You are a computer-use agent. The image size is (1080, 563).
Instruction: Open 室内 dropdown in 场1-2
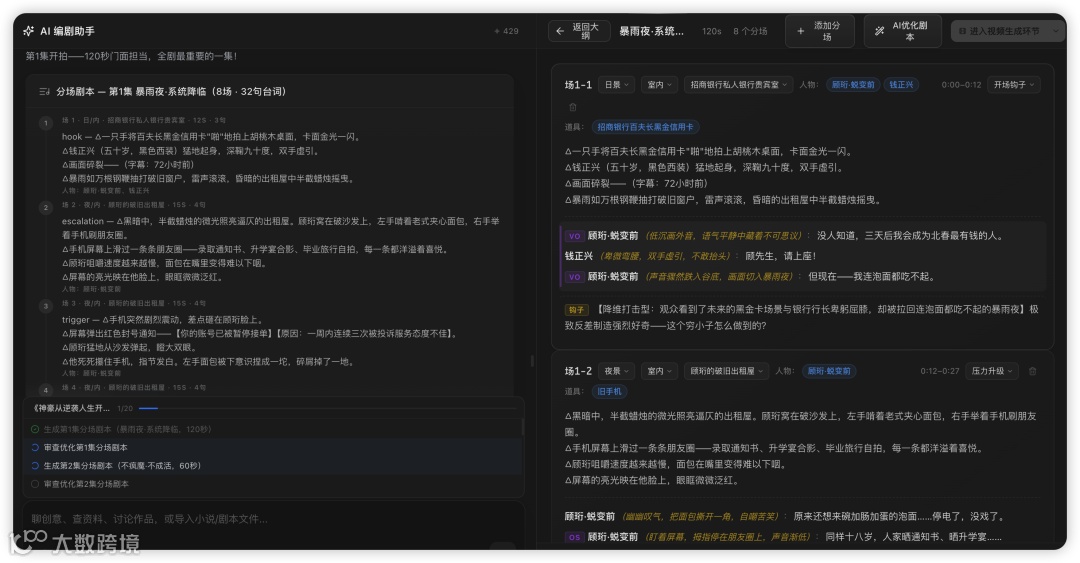click(659, 371)
